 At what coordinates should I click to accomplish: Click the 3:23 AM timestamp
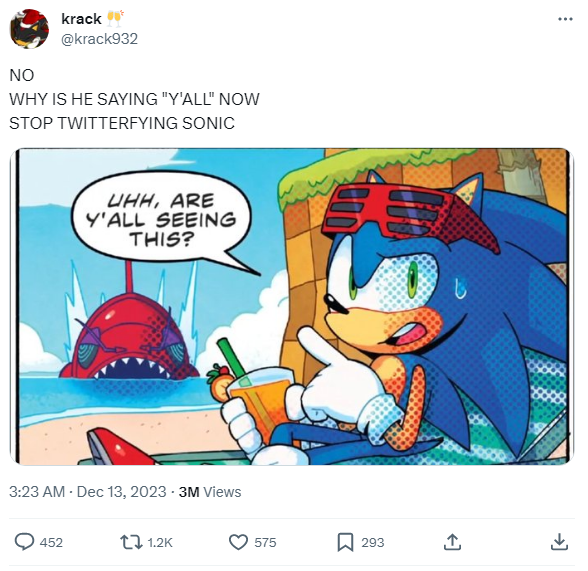[x=37, y=492]
